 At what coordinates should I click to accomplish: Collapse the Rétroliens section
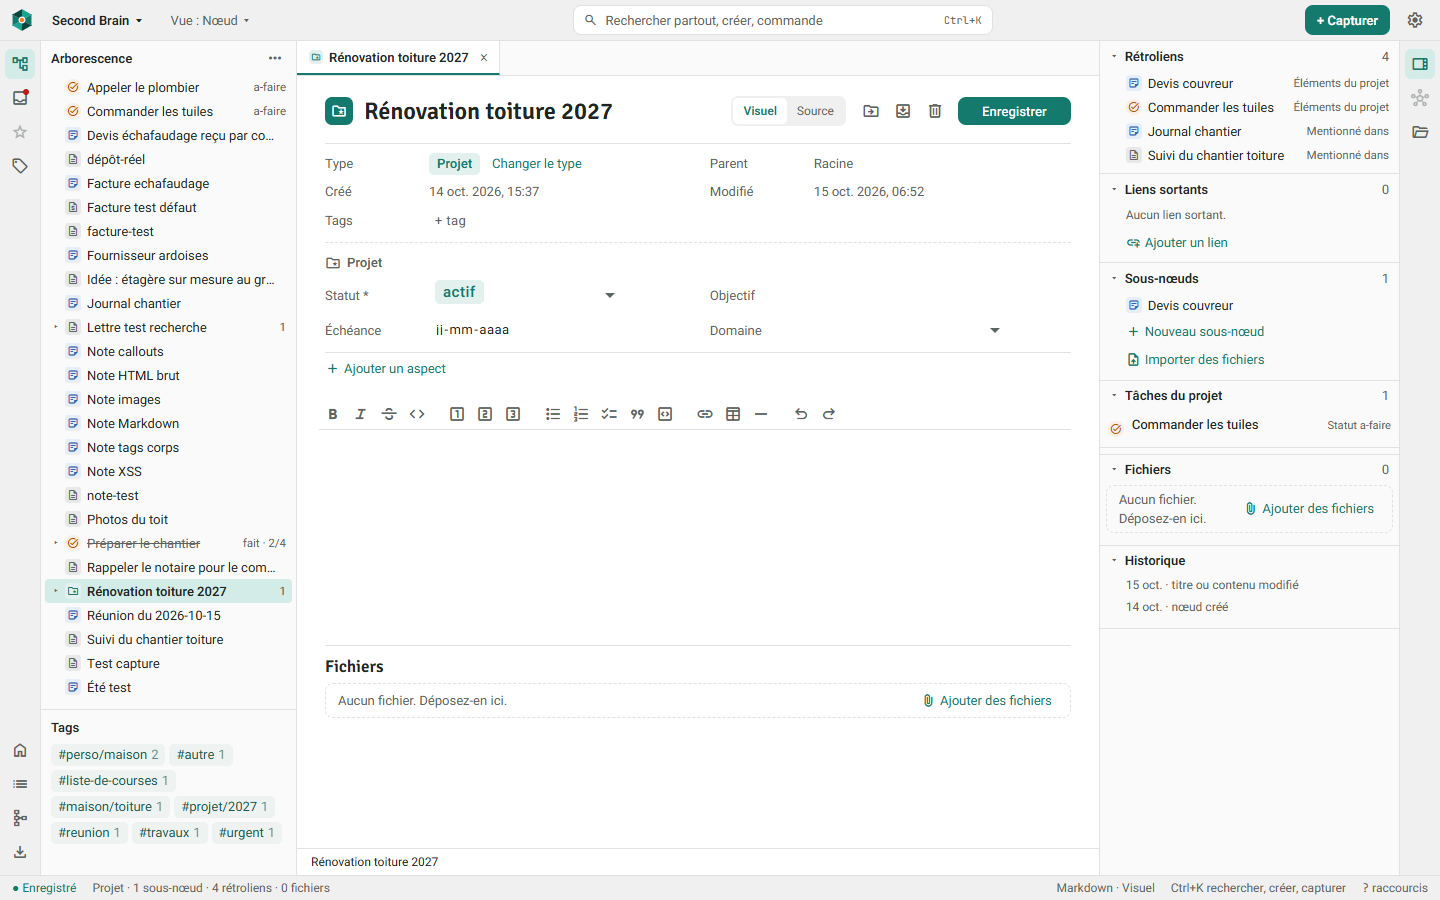coord(1114,57)
